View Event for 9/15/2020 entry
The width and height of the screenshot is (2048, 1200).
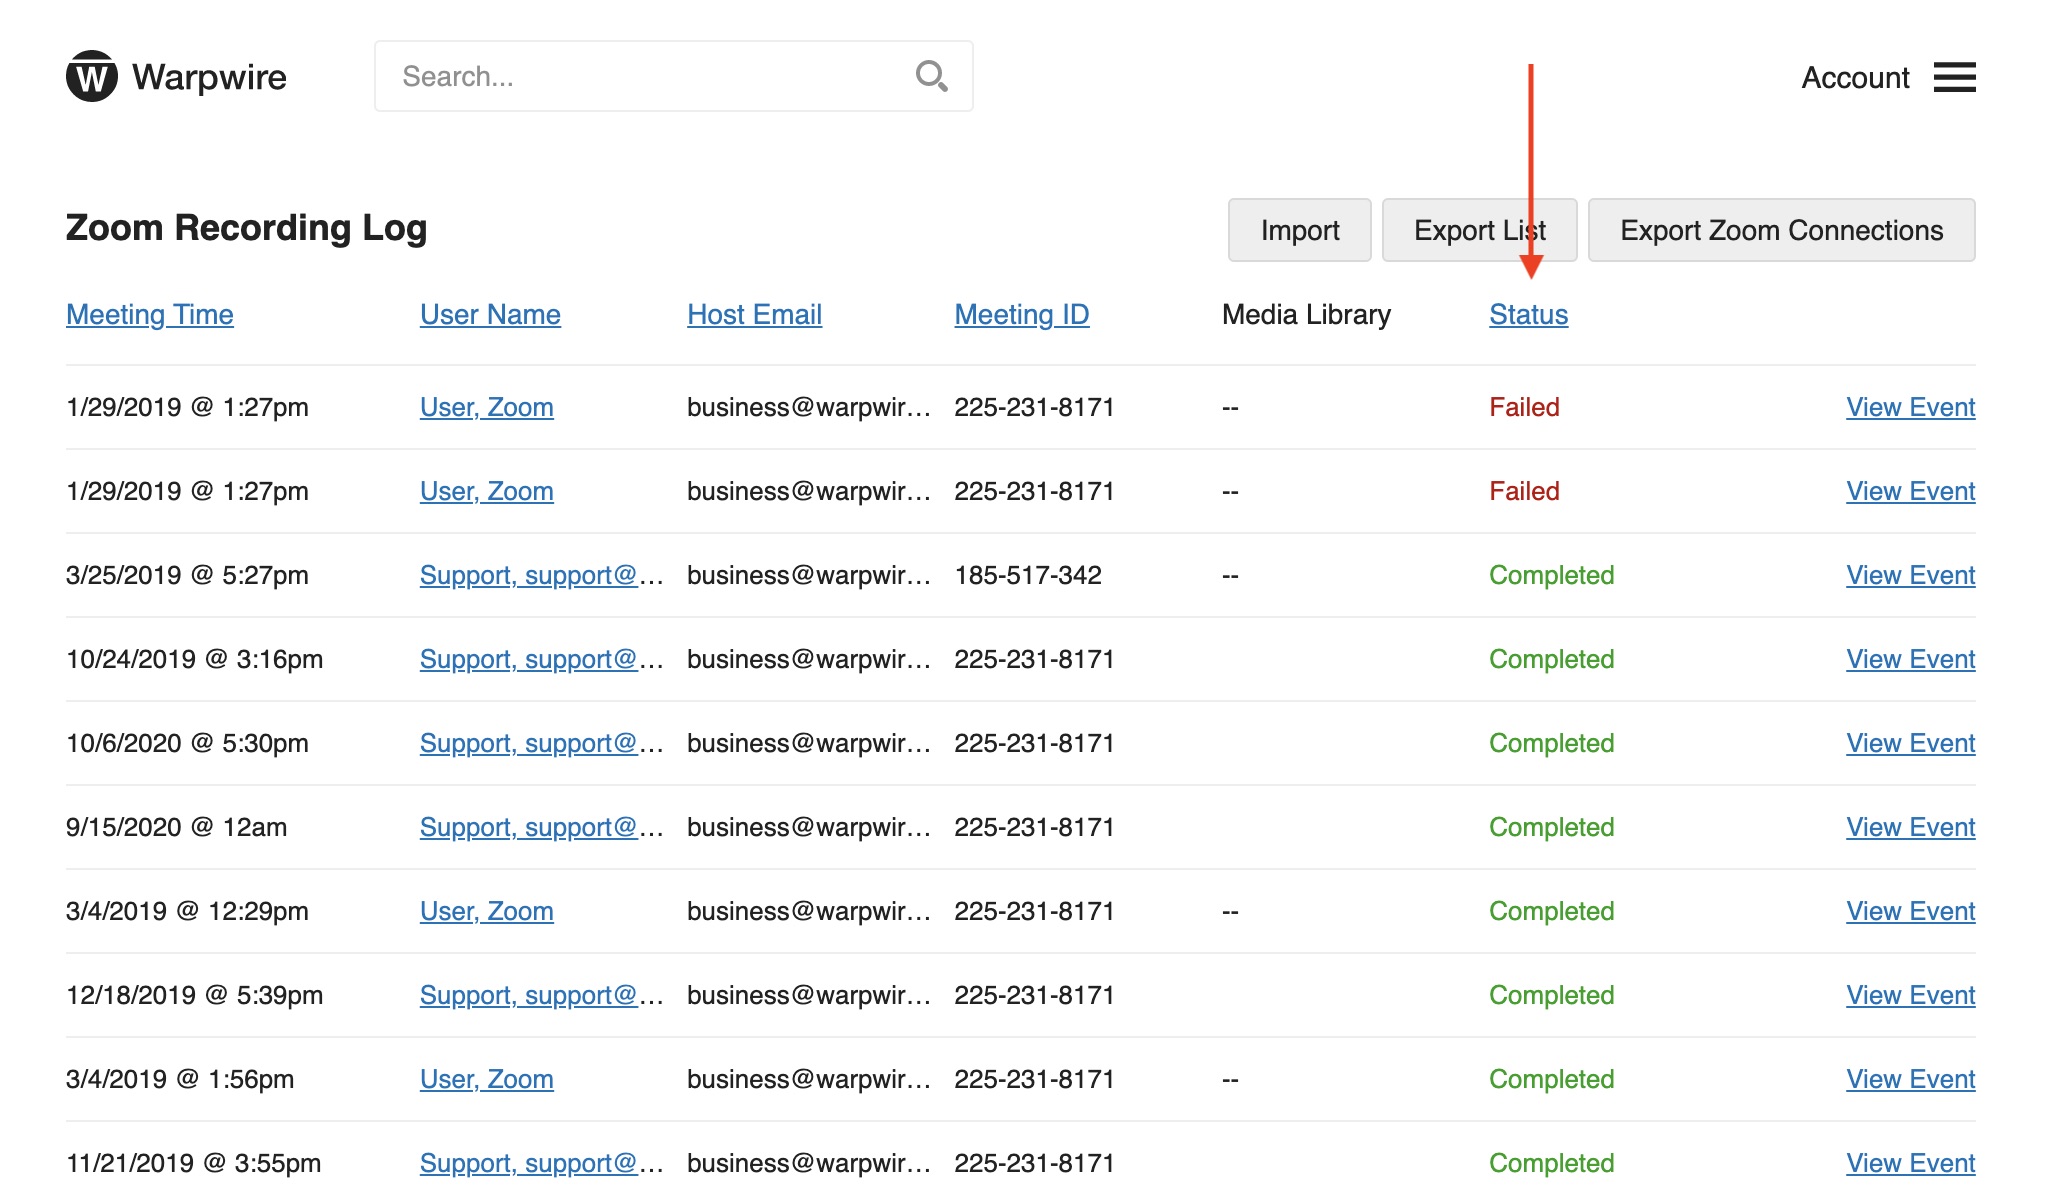pyautogui.click(x=1909, y=826)
